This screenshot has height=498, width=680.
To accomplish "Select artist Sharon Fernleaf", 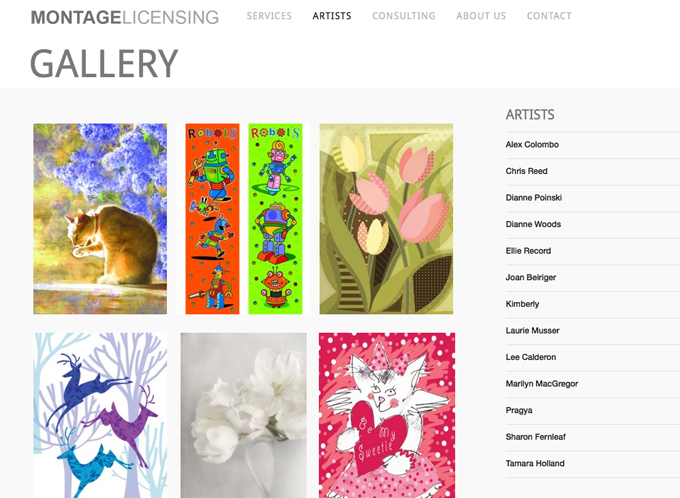I will pos(536,437).
